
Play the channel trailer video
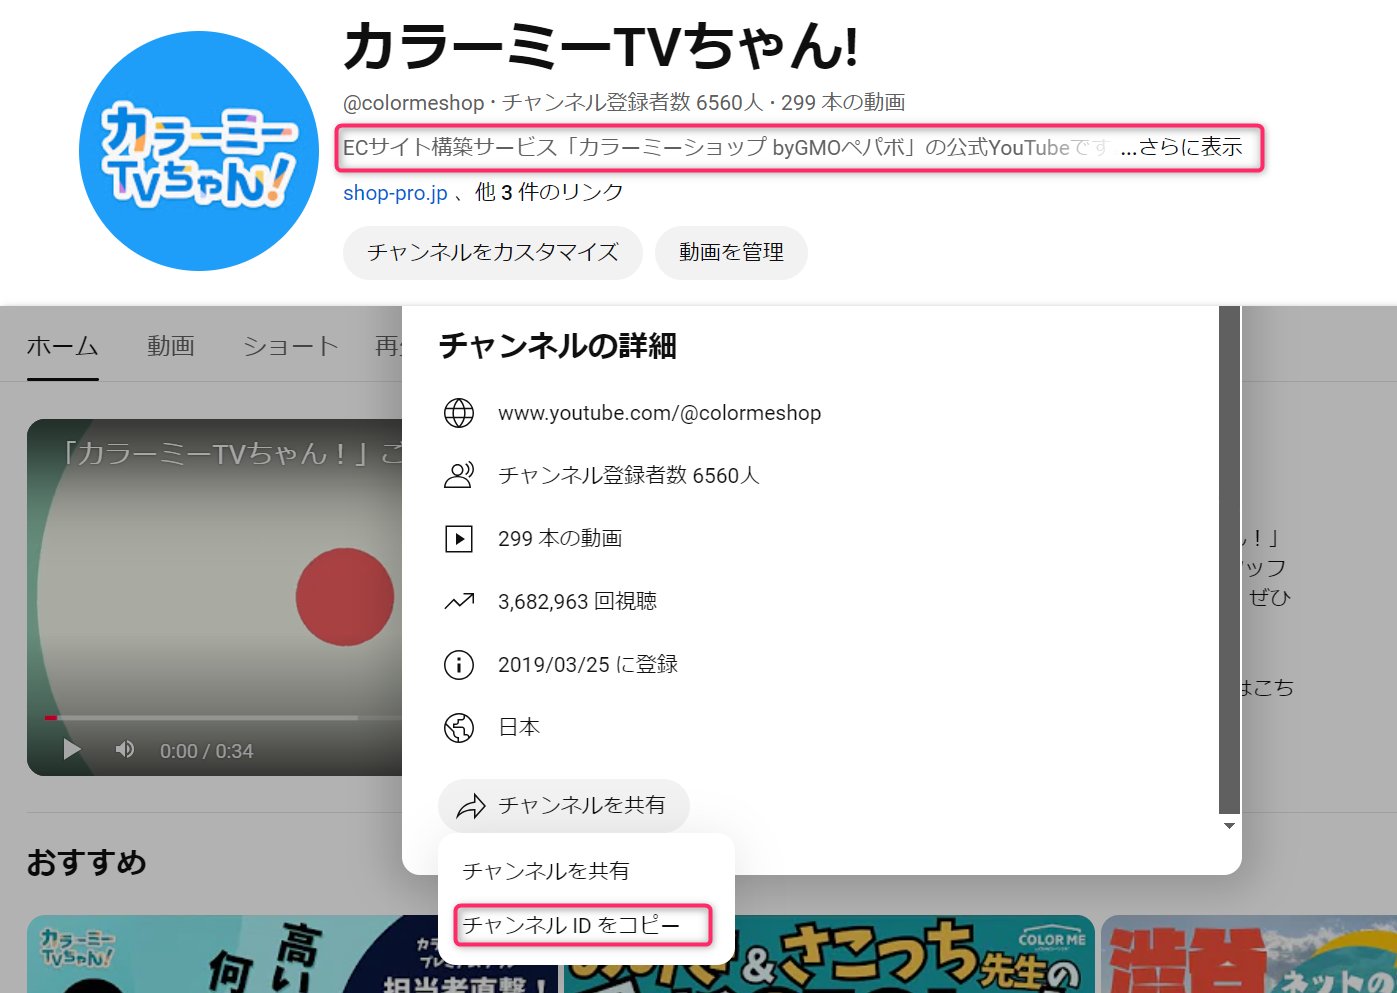click(x=72, y=749)
